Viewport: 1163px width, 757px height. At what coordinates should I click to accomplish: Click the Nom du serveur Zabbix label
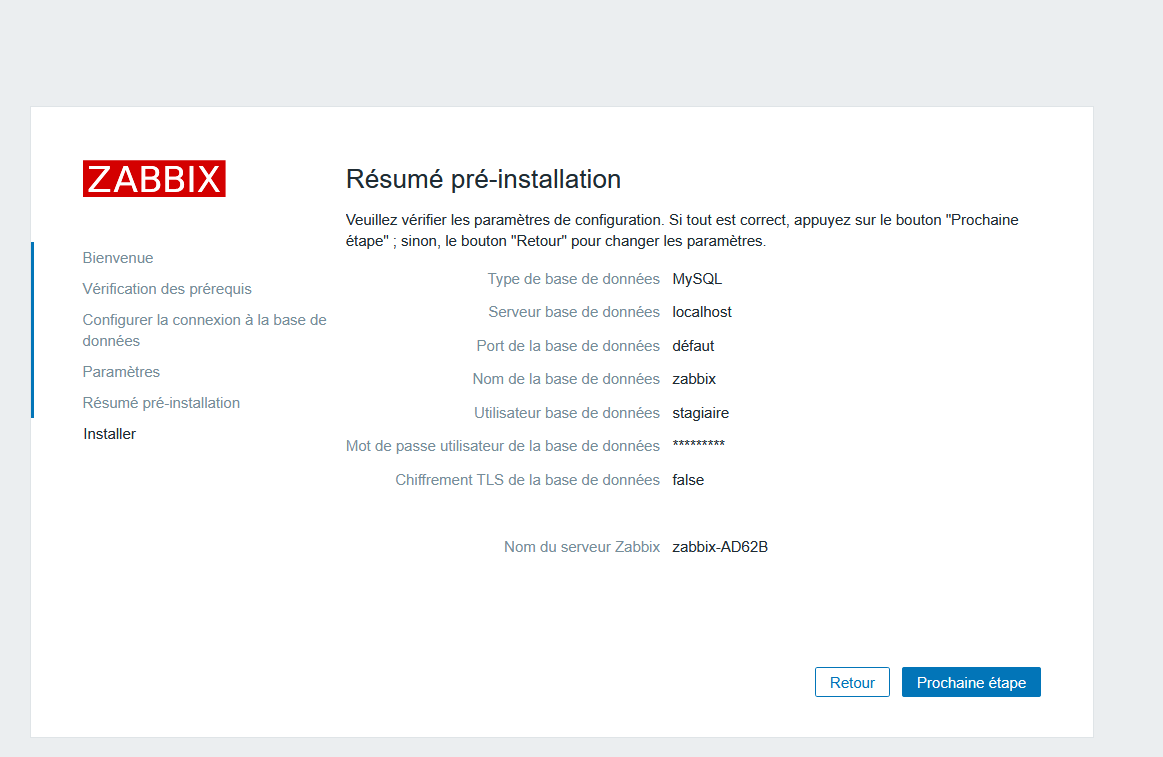(582, 546)
